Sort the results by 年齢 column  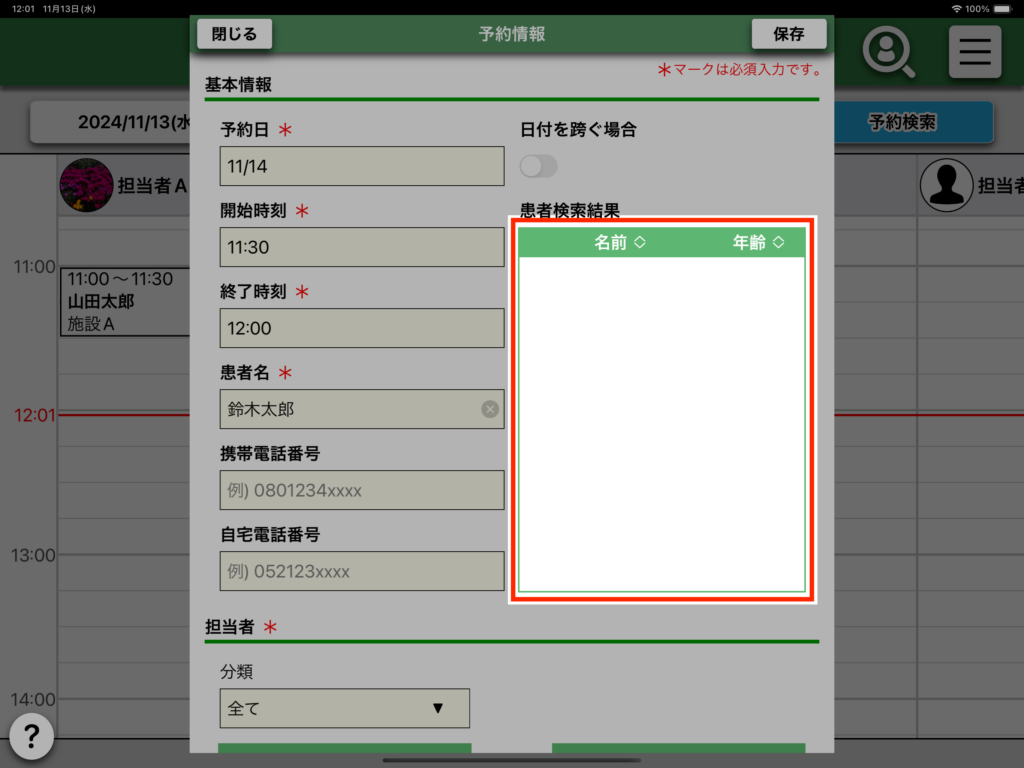tap(758, 242)
